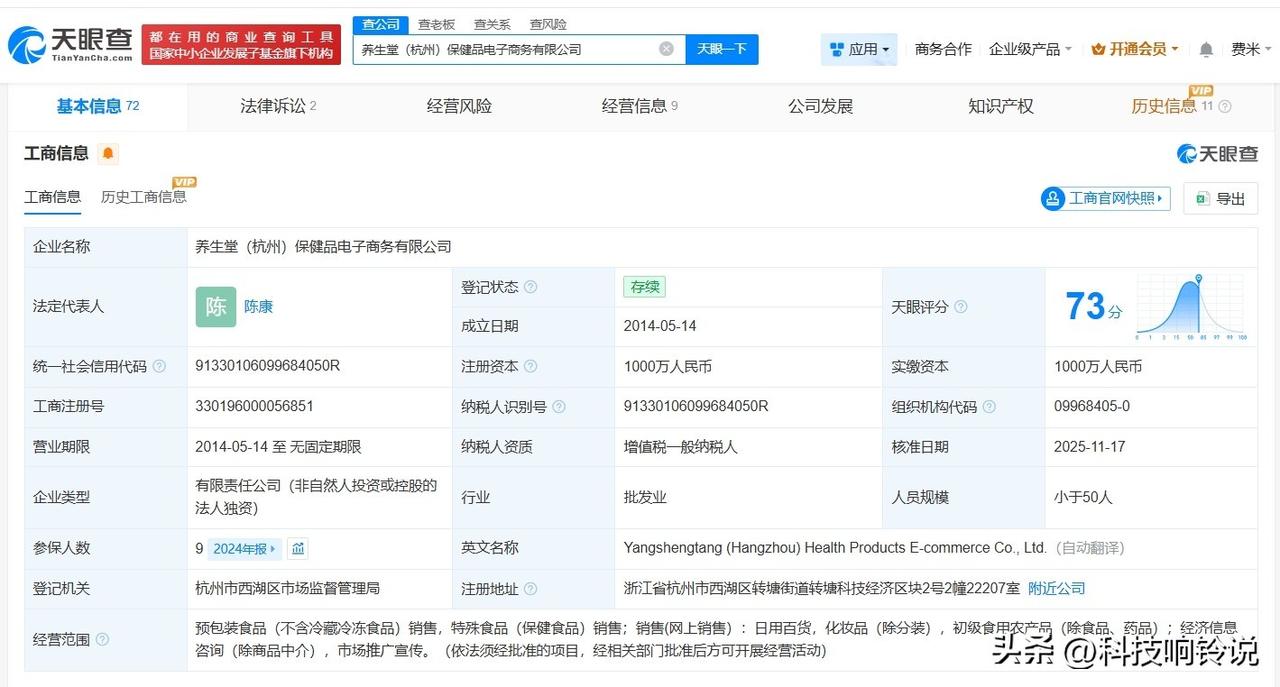Open the 历史工商信息 sub-tab
This screenshot has height=687, width=1280.
(144, 197)
